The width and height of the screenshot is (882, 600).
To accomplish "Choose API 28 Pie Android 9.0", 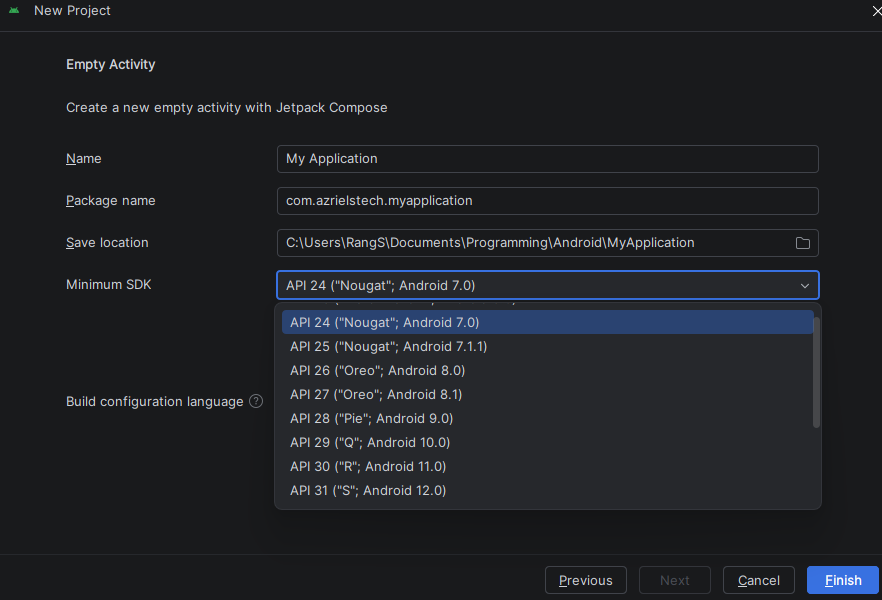I will [x=547, y=418].
